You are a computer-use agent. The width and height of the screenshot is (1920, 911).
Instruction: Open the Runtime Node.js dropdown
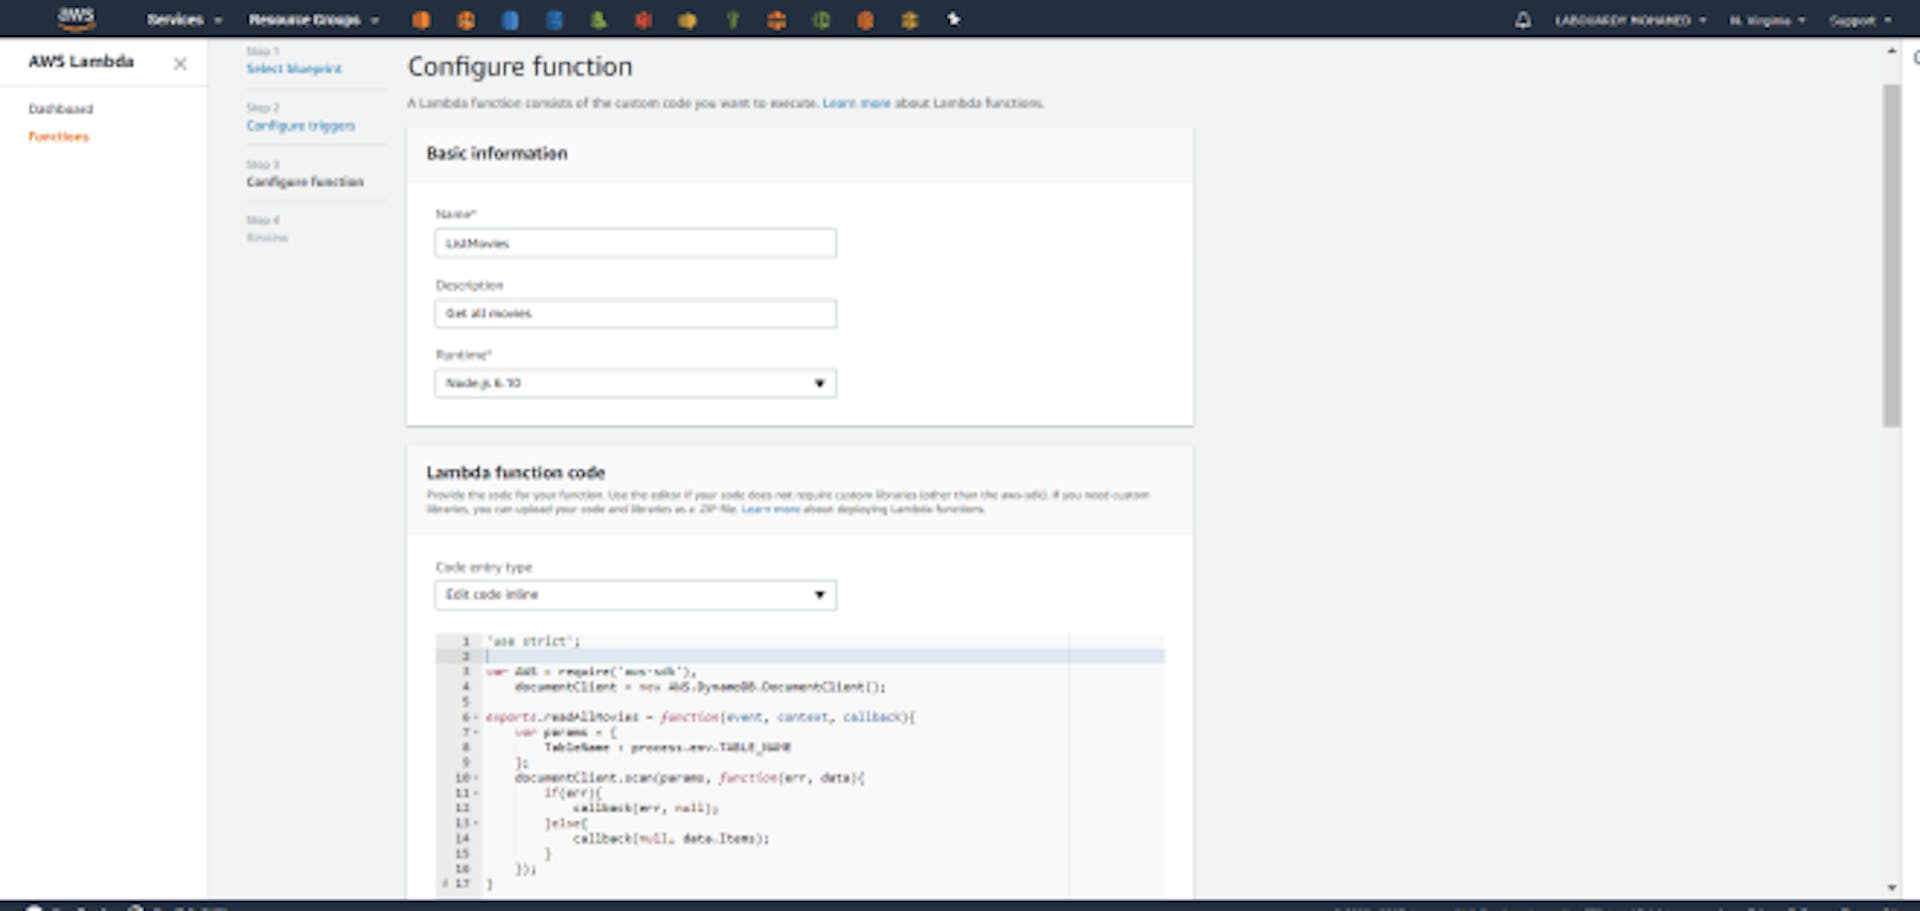635,383
